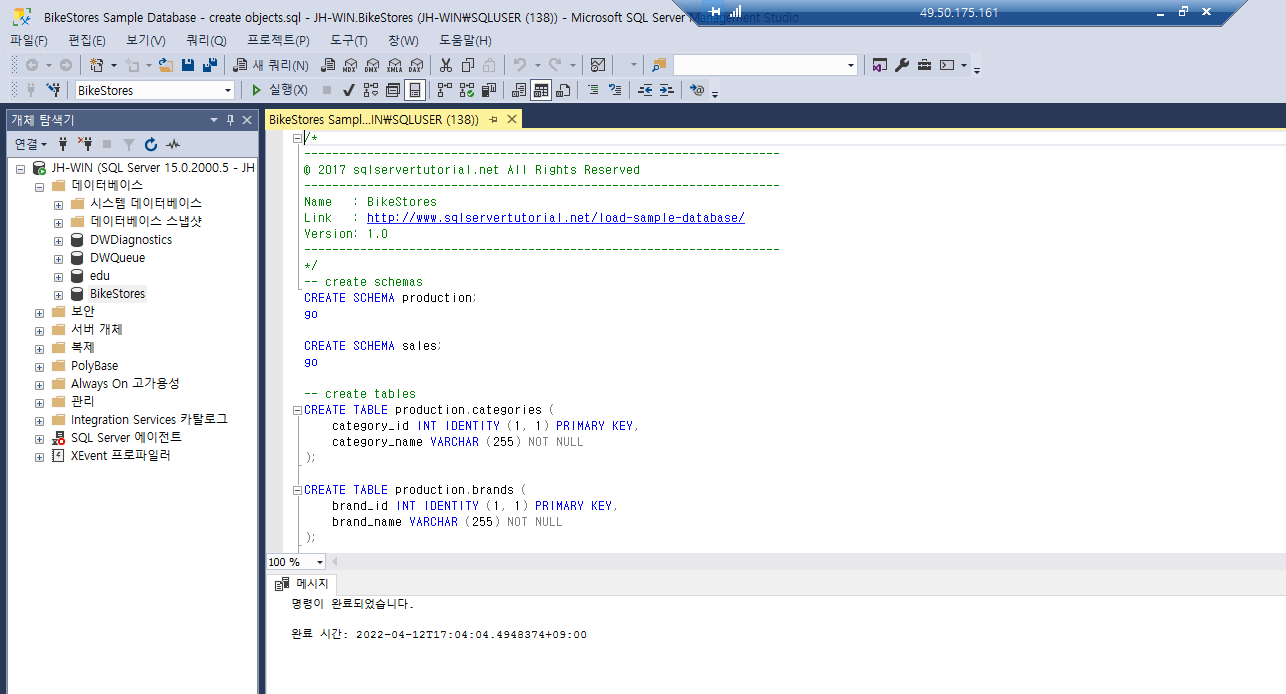The width and height of the screenshot is (1286, 694).
Task: Click the Activity Monitor icon in toolbar
Action: (x=598, y=65)
